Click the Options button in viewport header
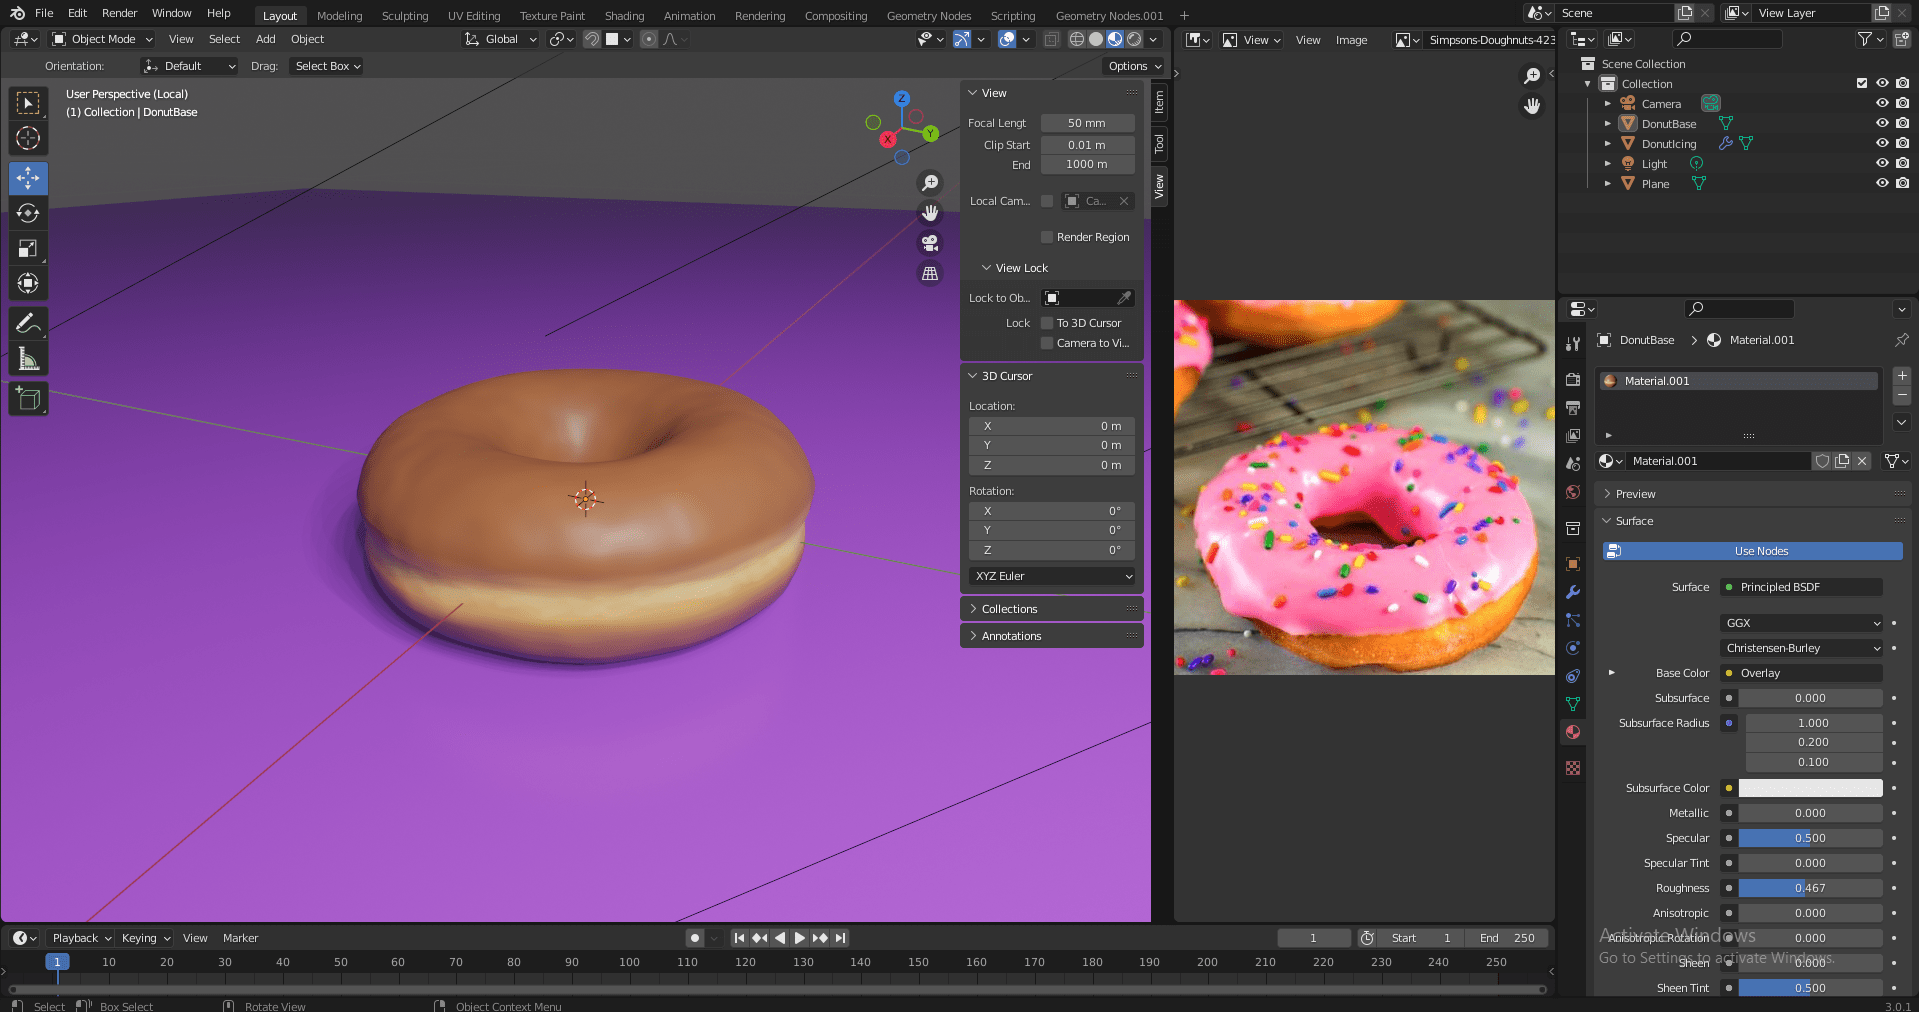This screenshot has width=1919, height=1012. coord(1131,66)
